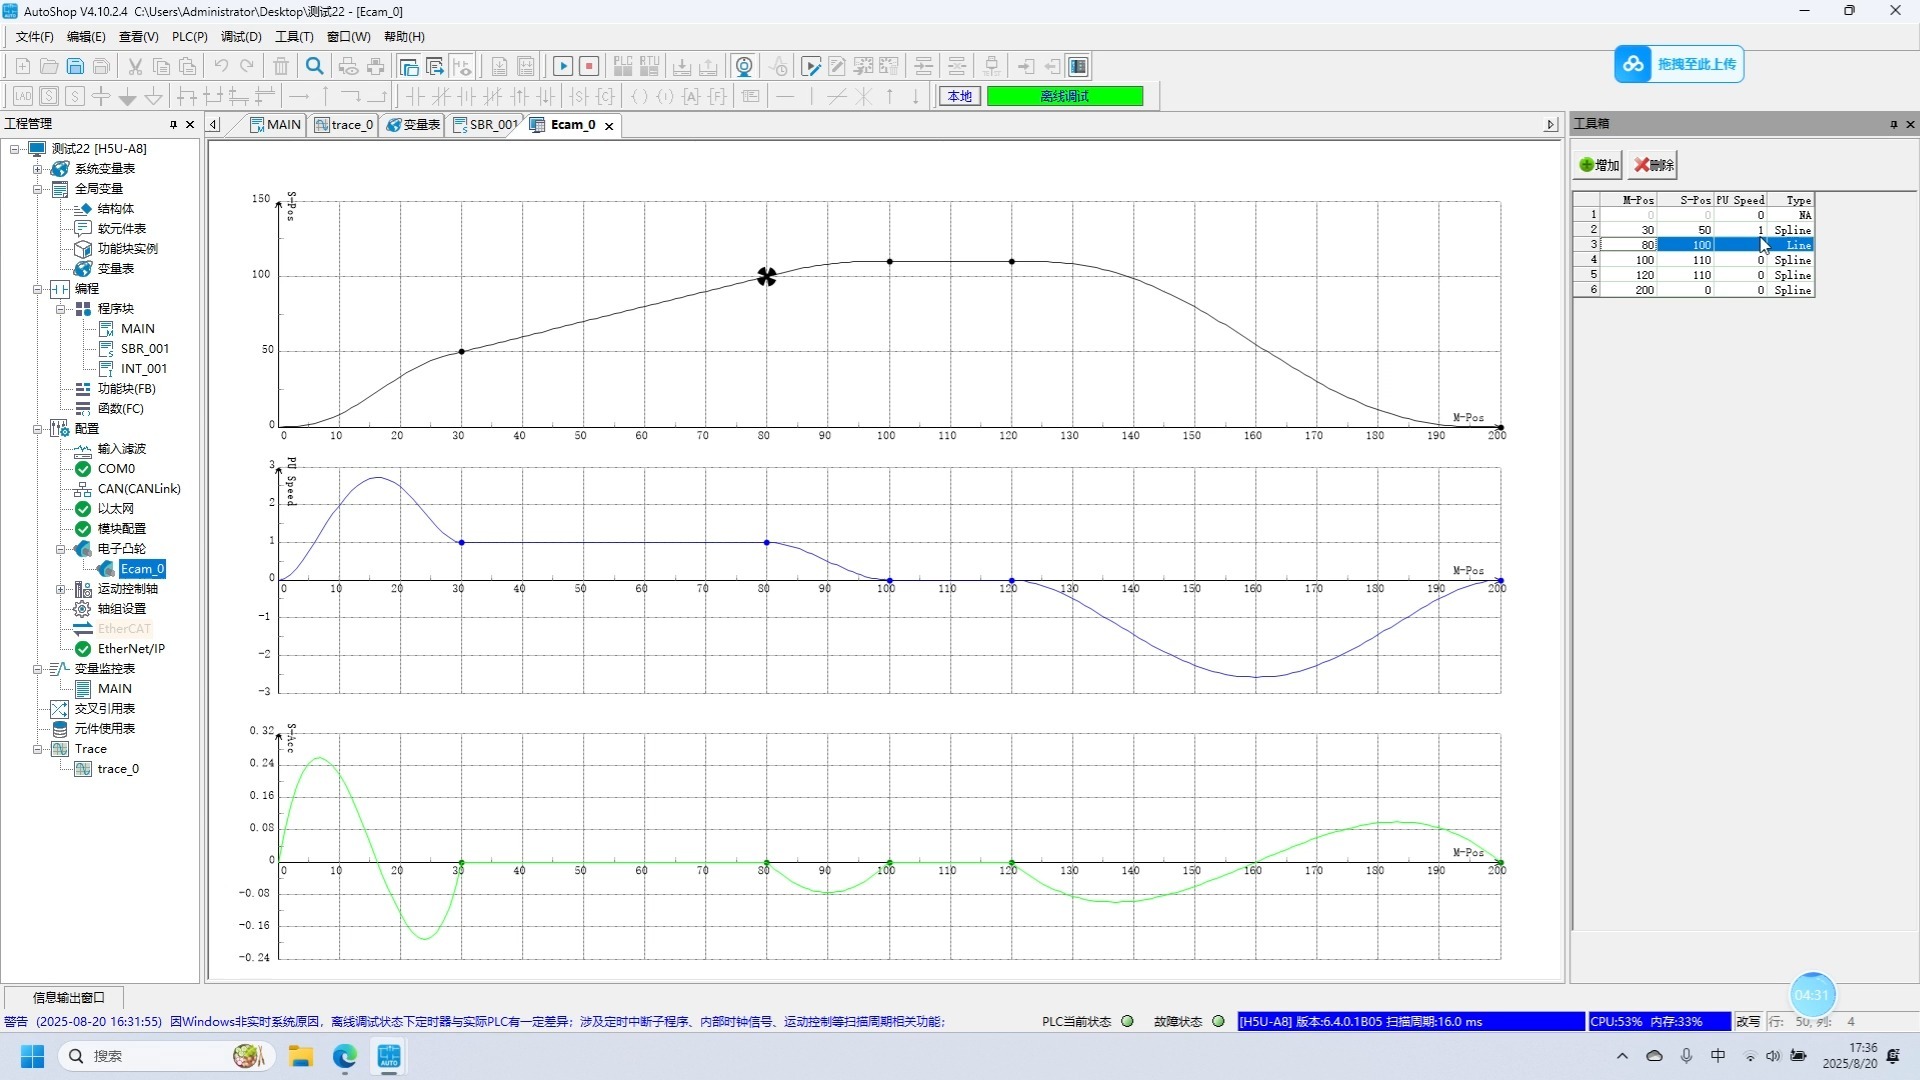Click the Download to PLC icon

pos(682,66)
